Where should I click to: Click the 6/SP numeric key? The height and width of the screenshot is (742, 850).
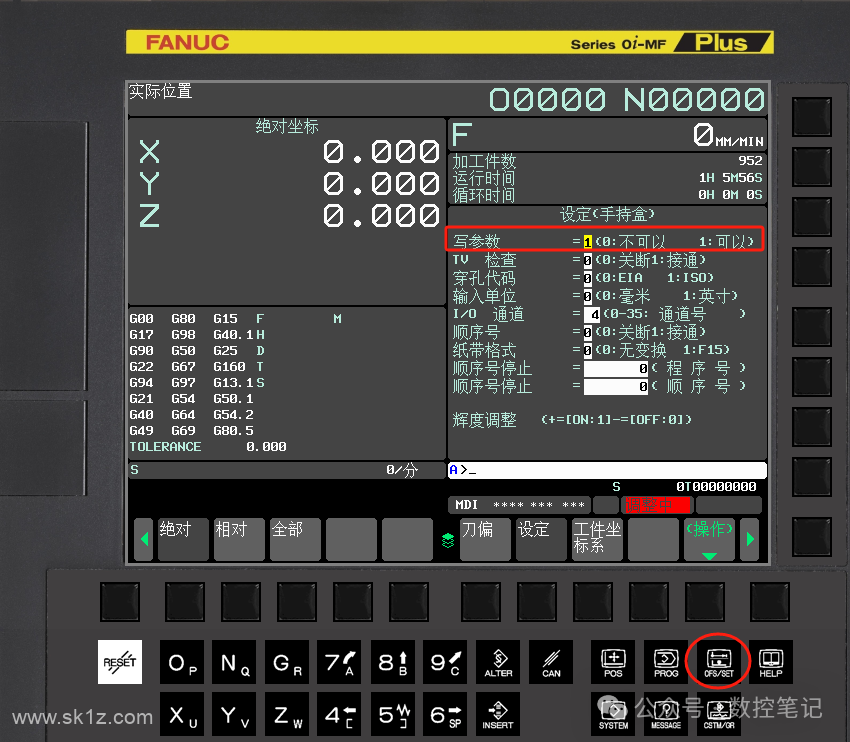point(445,714)
